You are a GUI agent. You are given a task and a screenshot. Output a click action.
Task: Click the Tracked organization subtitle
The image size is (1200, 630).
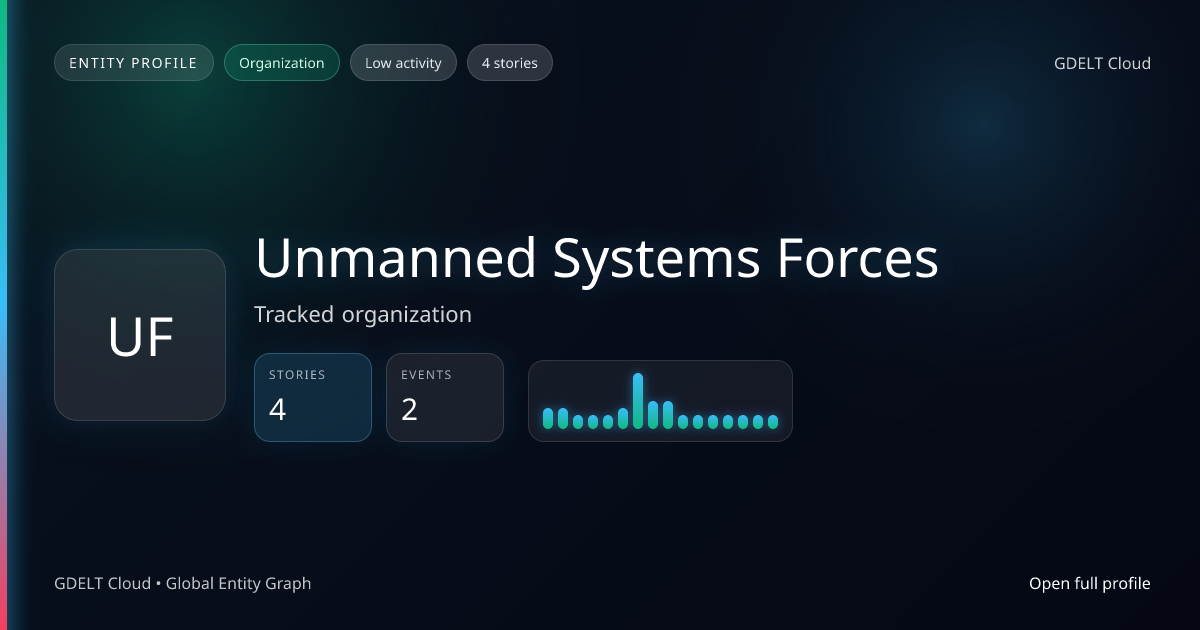pos(363,314)
